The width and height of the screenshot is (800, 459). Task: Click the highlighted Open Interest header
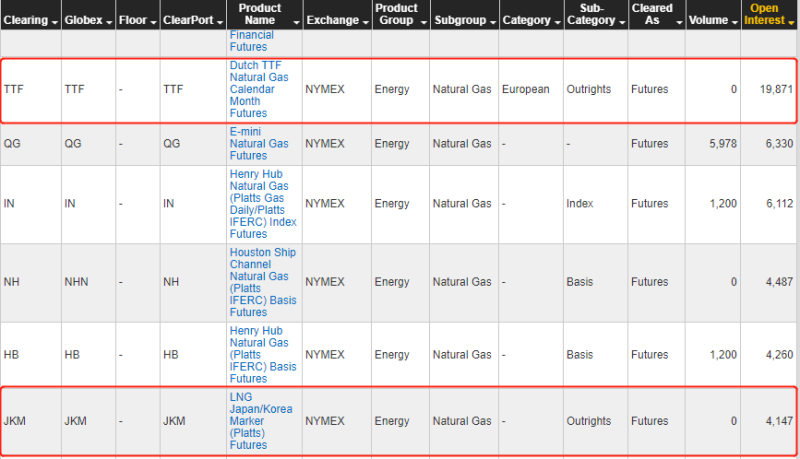point(769,14)
